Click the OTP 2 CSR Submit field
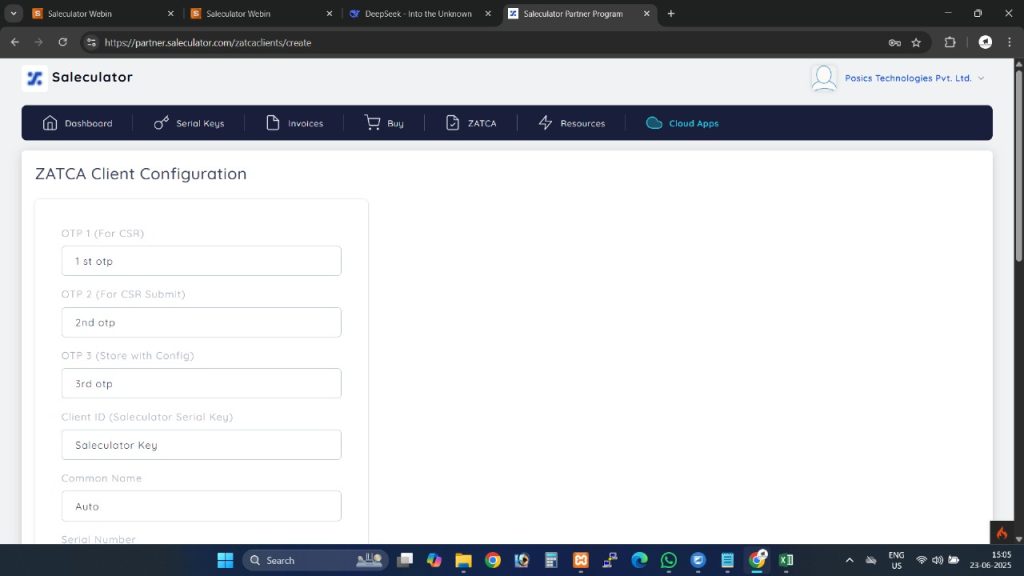The width and height of the screenshot is (1024, 576). click(201, 323)
